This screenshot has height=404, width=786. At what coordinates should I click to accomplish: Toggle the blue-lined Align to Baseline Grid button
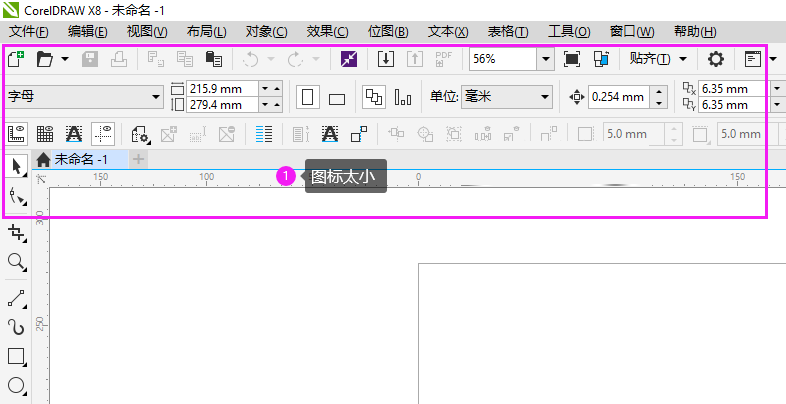click(264, 134)
